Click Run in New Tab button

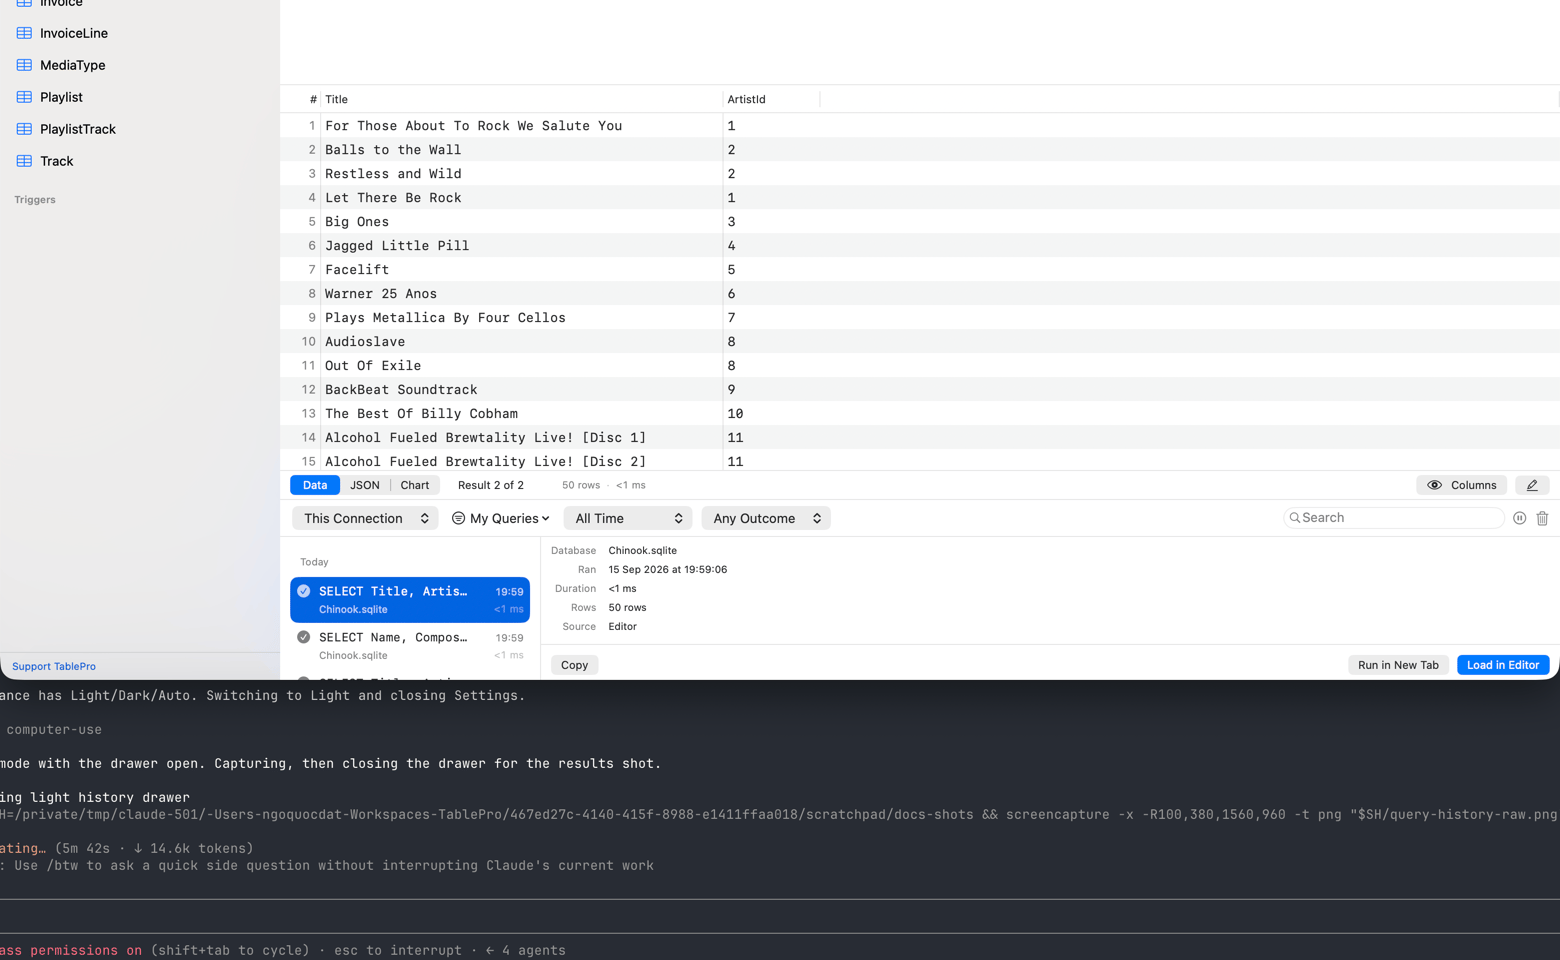(1398, 665)
